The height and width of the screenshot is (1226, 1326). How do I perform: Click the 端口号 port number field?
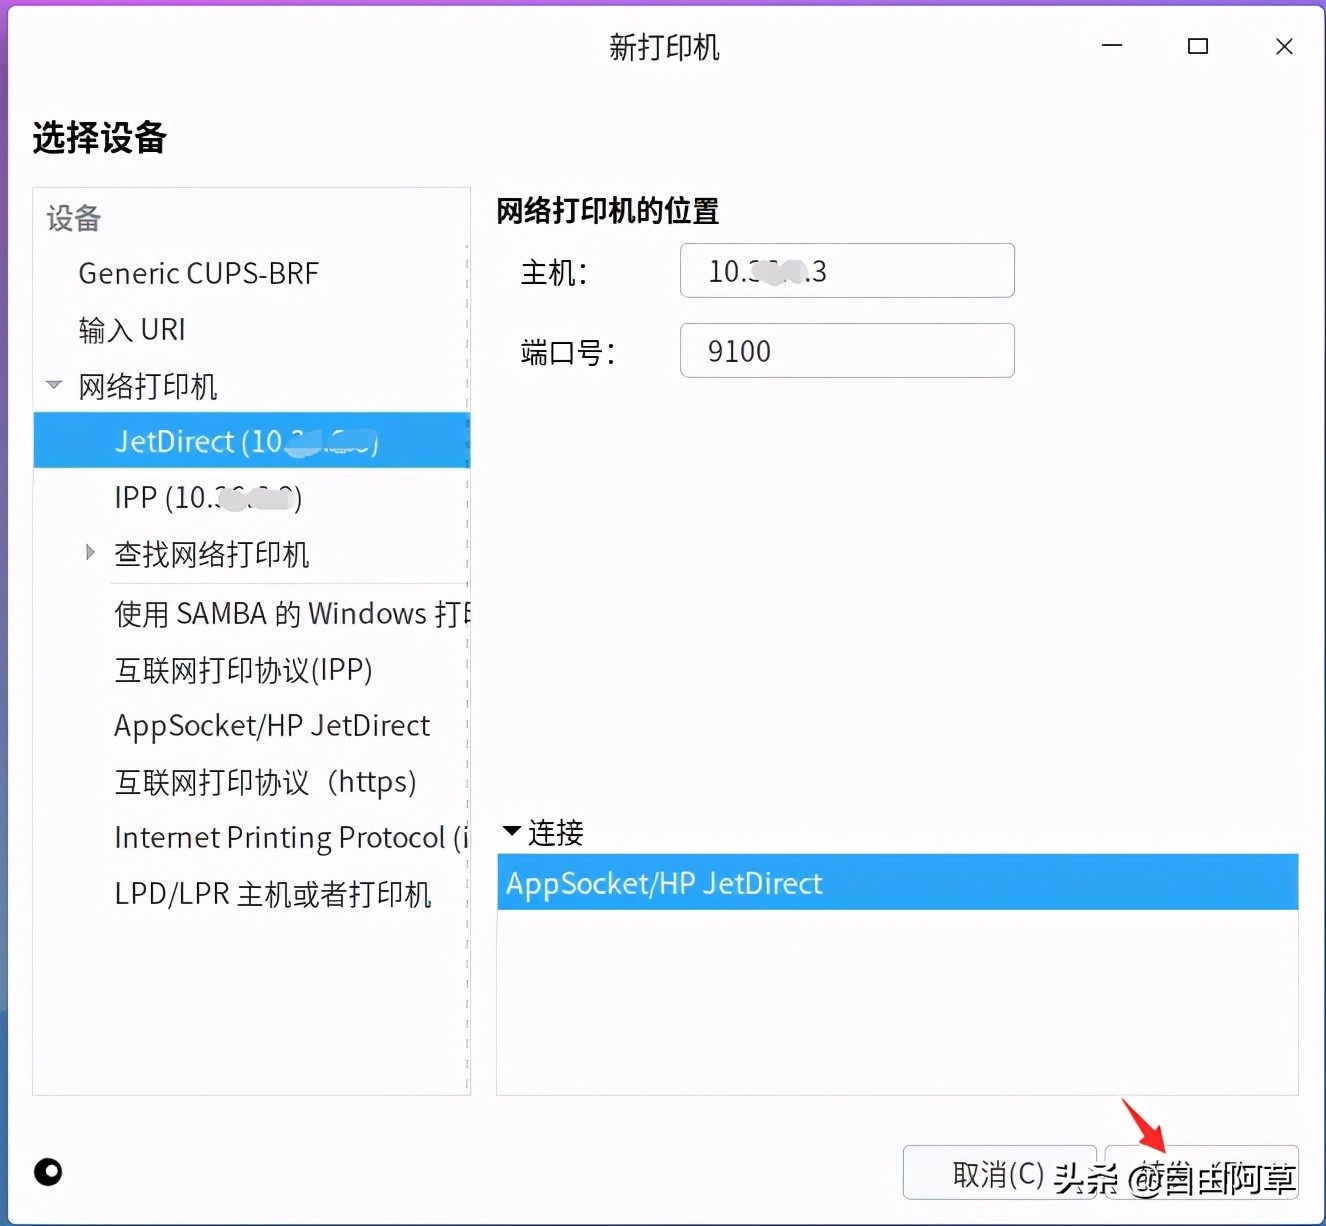846,351
